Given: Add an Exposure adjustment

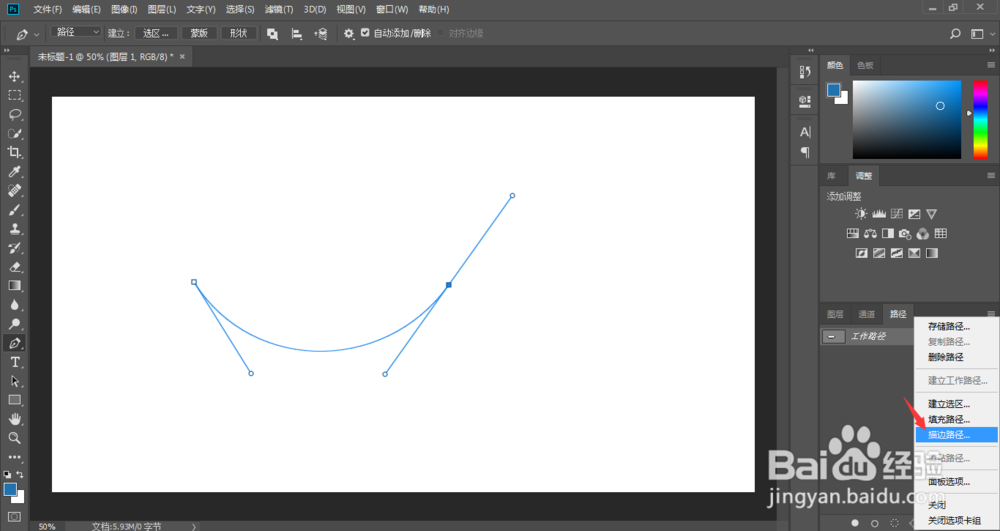Looking at the screenshot, I should coord(914,214).
